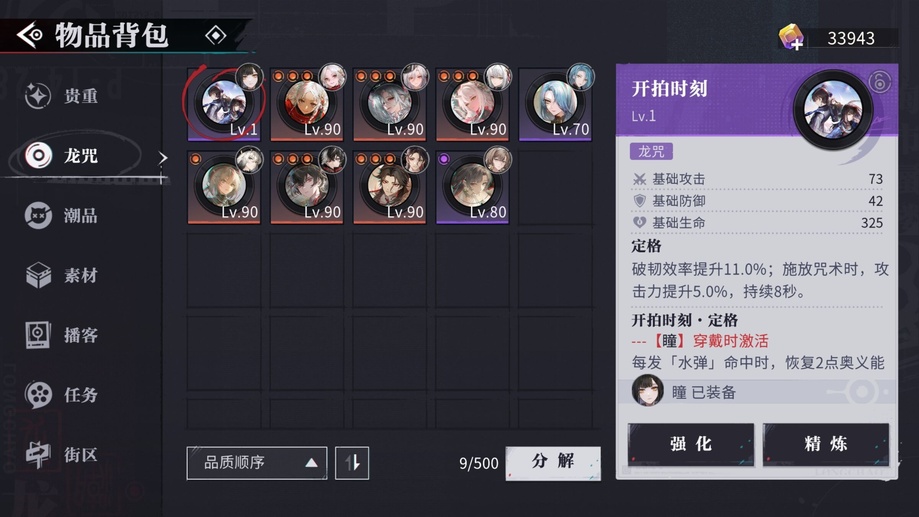Image resolution: width=919 pixels, height=517 pixels.
Task: Open the 素材 box icon category
Action: 62,275
